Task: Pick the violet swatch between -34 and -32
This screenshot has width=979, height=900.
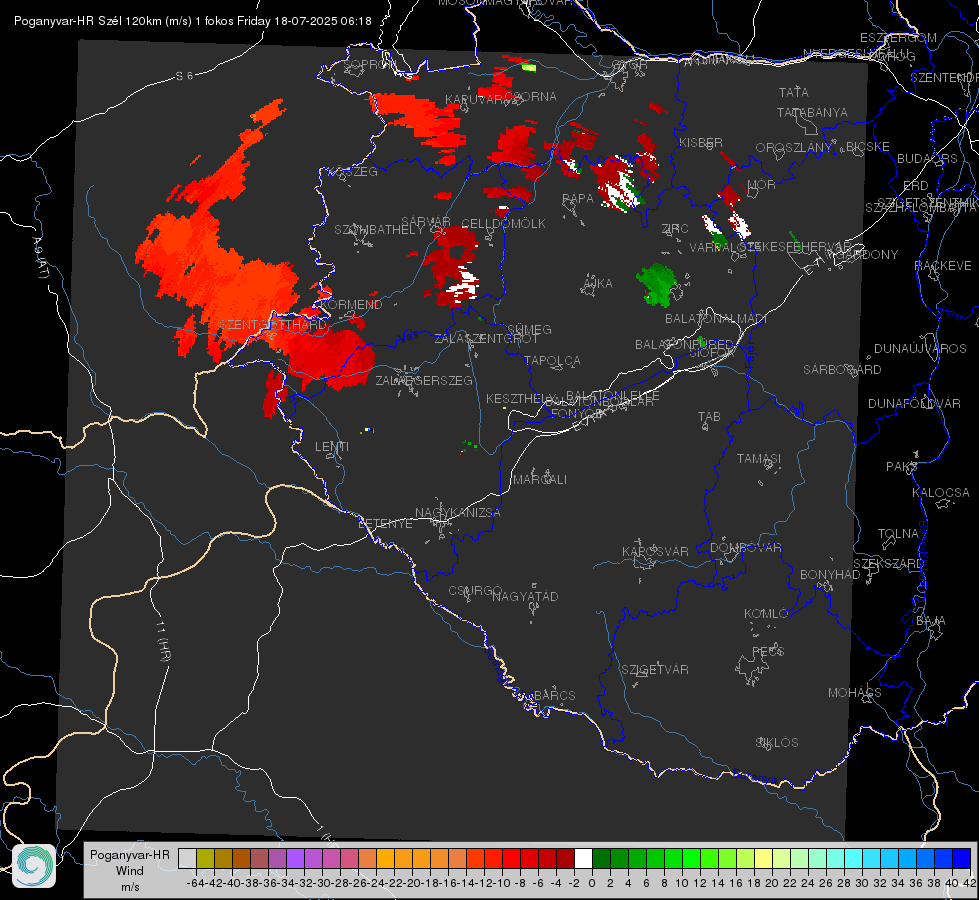Action: point(295,858)
